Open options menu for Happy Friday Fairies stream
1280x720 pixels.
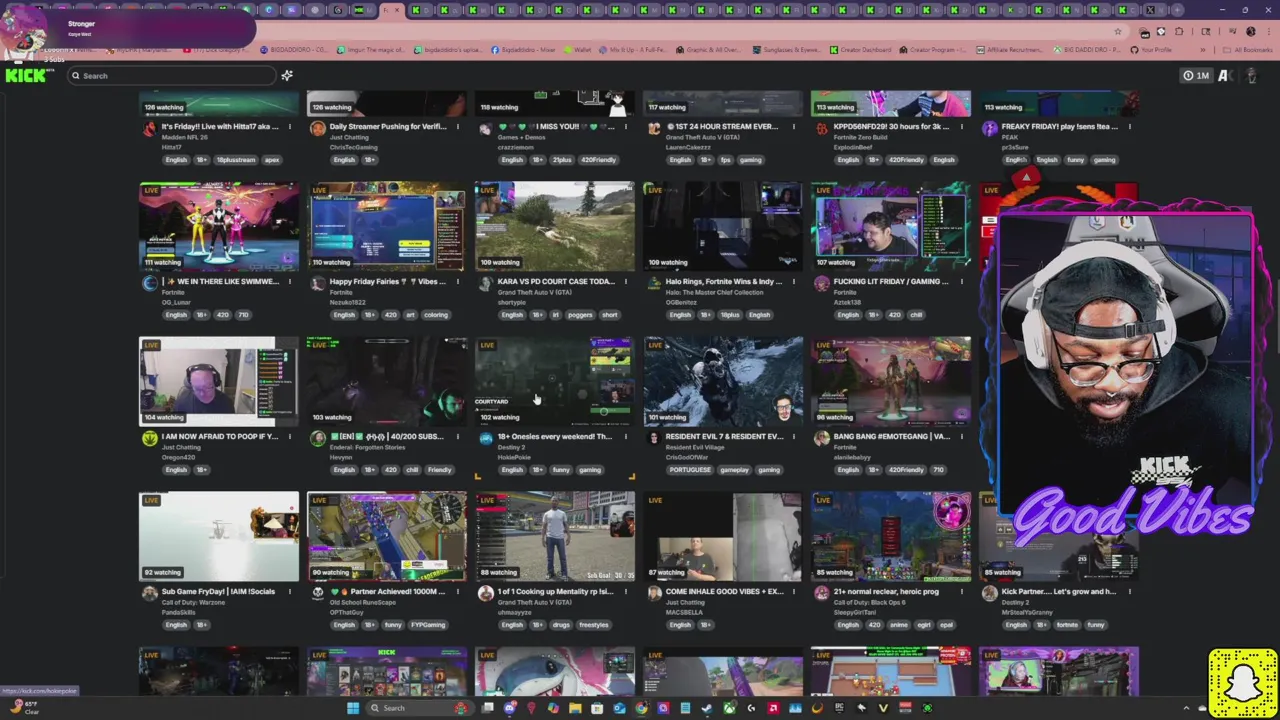(x=458, y=282)
